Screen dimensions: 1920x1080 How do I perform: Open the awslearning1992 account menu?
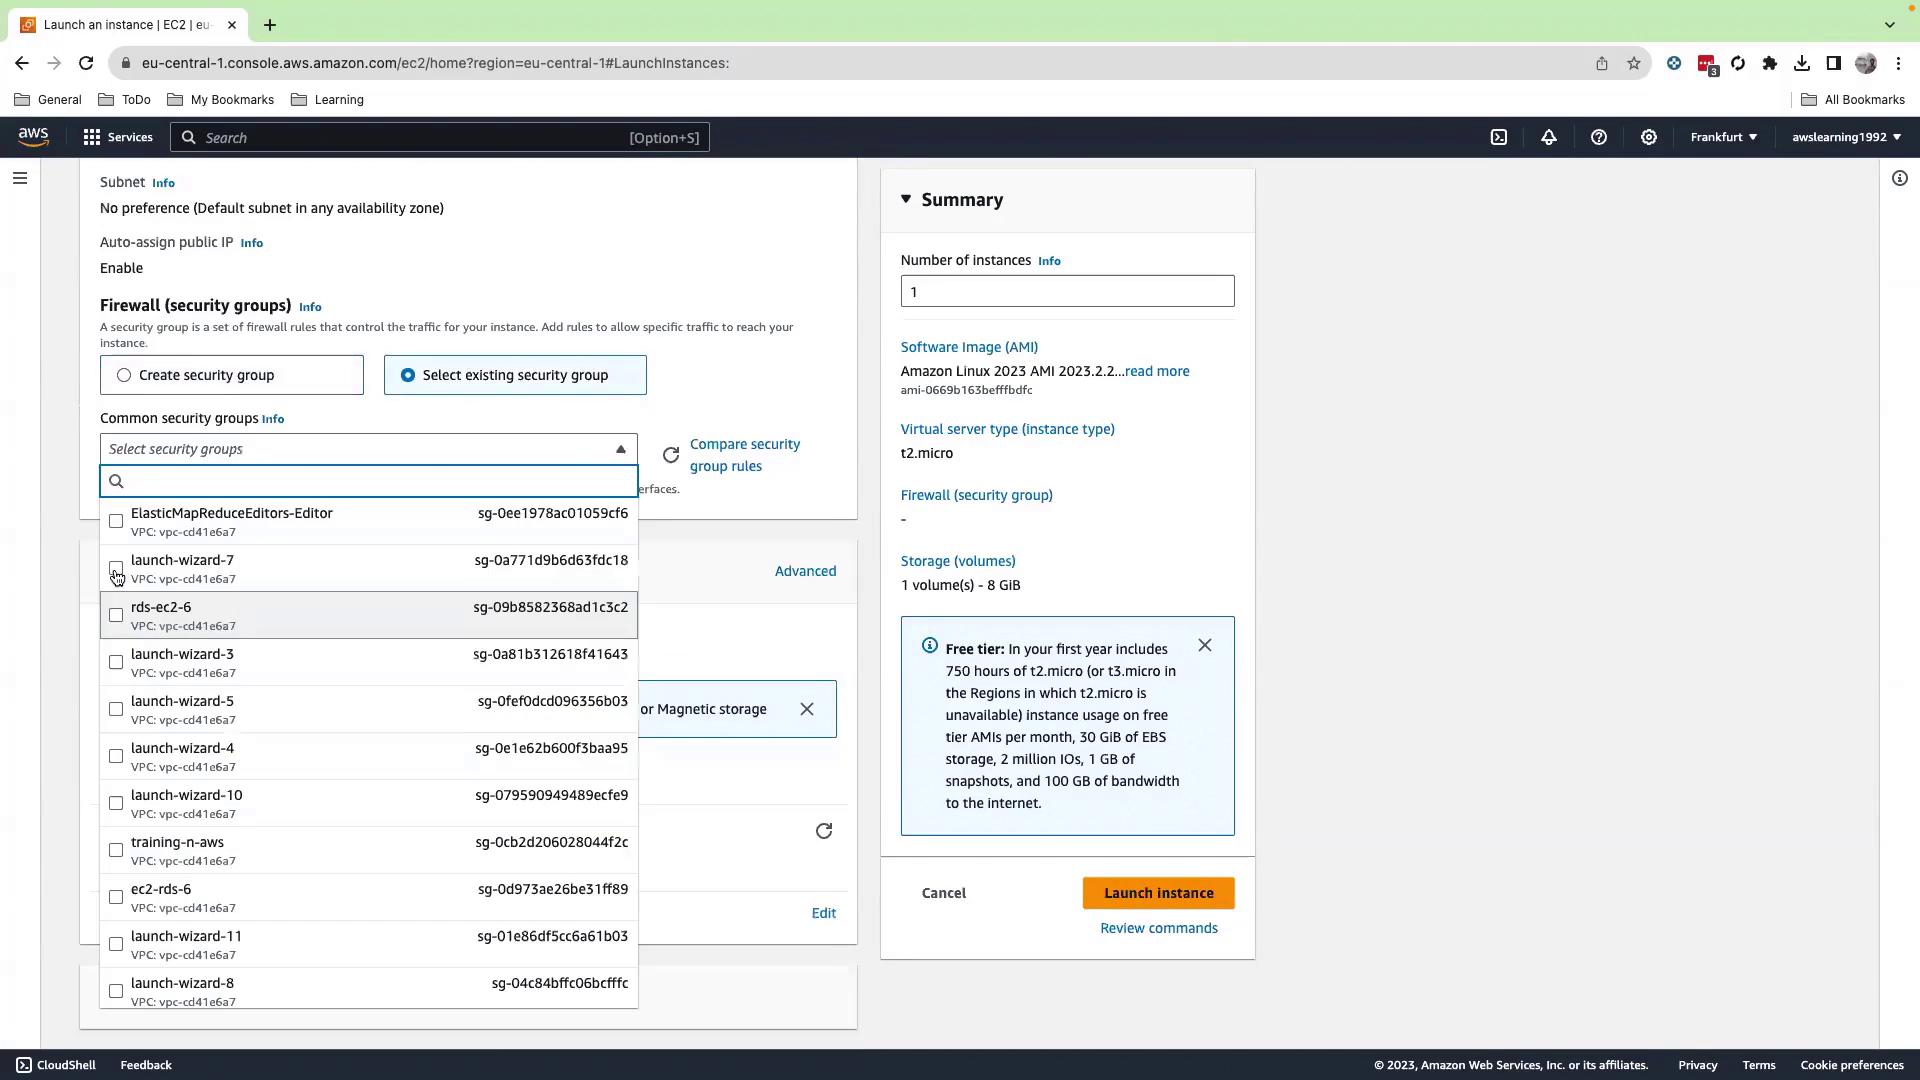[1846, 137]
